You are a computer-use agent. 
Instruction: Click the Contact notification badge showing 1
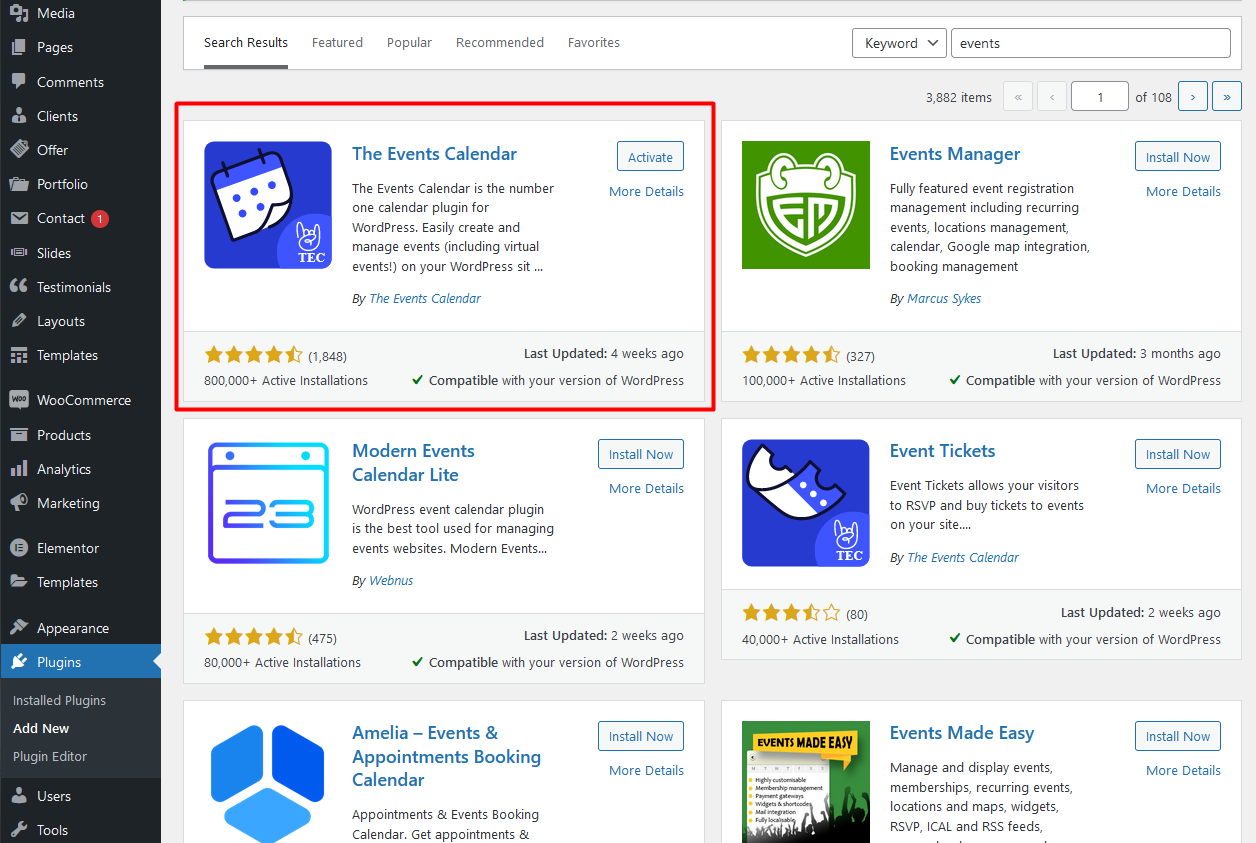(100, 218)
